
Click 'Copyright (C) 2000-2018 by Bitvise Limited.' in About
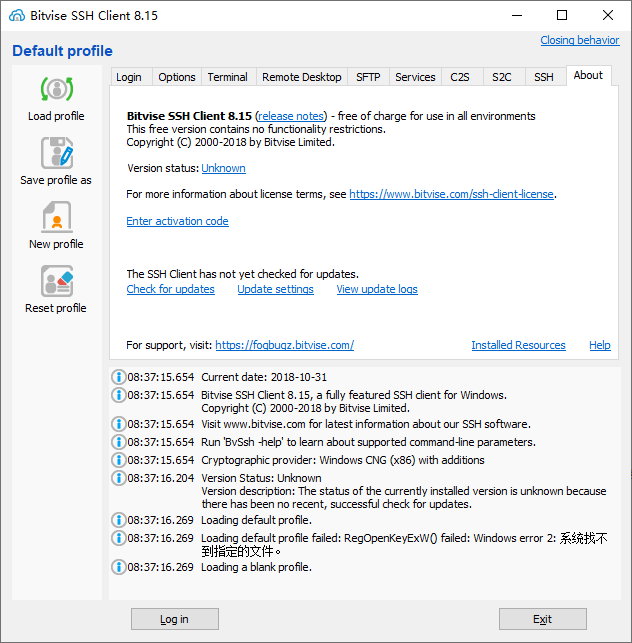(230, 142)
